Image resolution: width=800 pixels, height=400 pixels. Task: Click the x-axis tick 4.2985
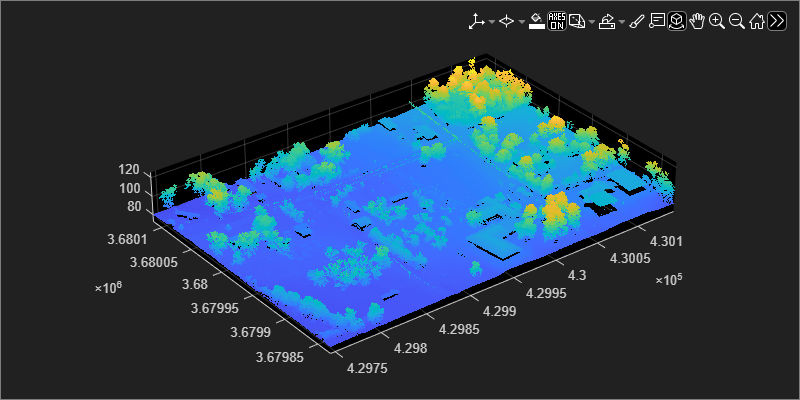(x=460, y=329)
